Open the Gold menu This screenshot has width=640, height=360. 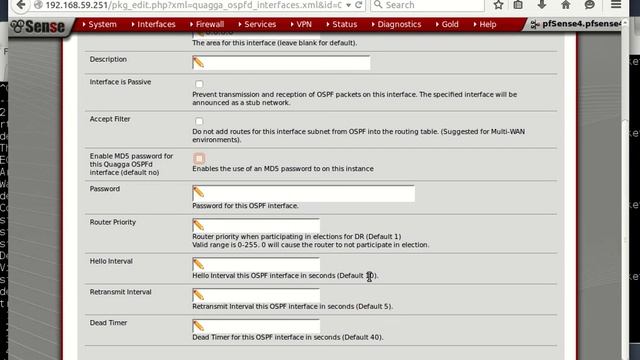(x=447, y=24)
